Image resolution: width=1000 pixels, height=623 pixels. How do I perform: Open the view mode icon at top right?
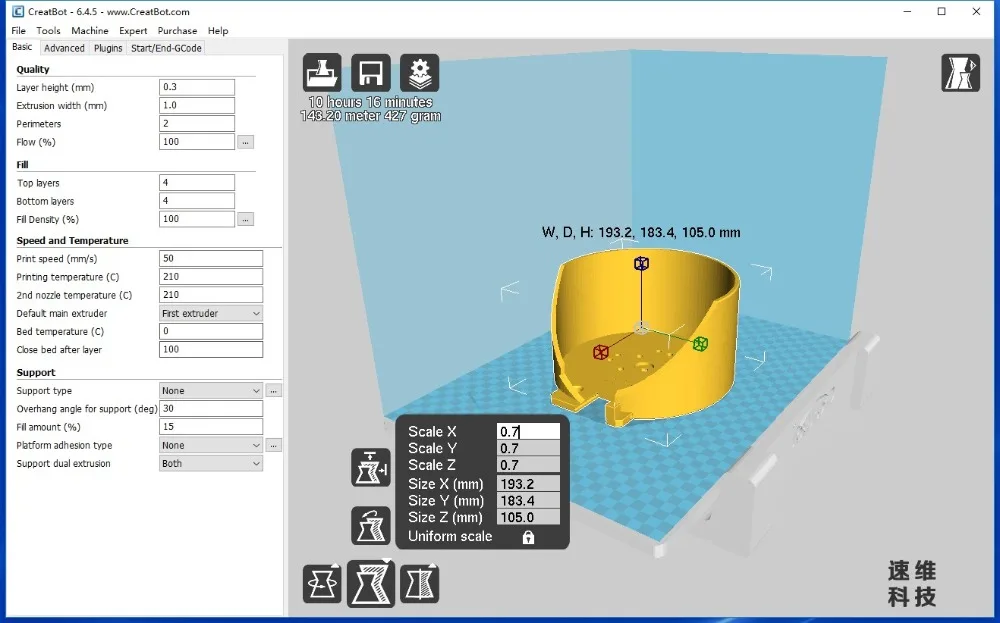960,73
